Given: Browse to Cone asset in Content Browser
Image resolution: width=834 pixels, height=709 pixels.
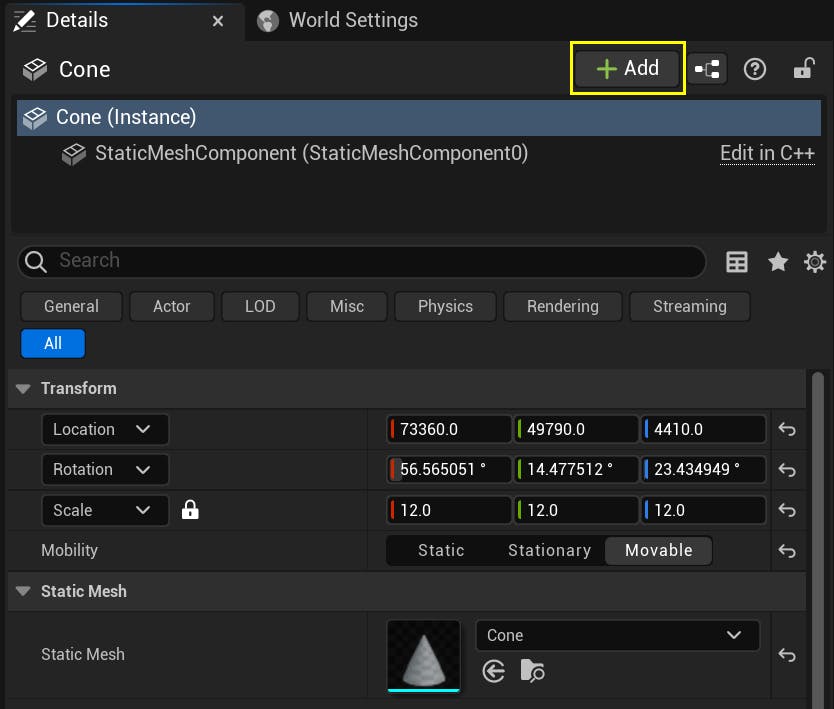Looking at the screenshot, I should (x=533, y=671).
